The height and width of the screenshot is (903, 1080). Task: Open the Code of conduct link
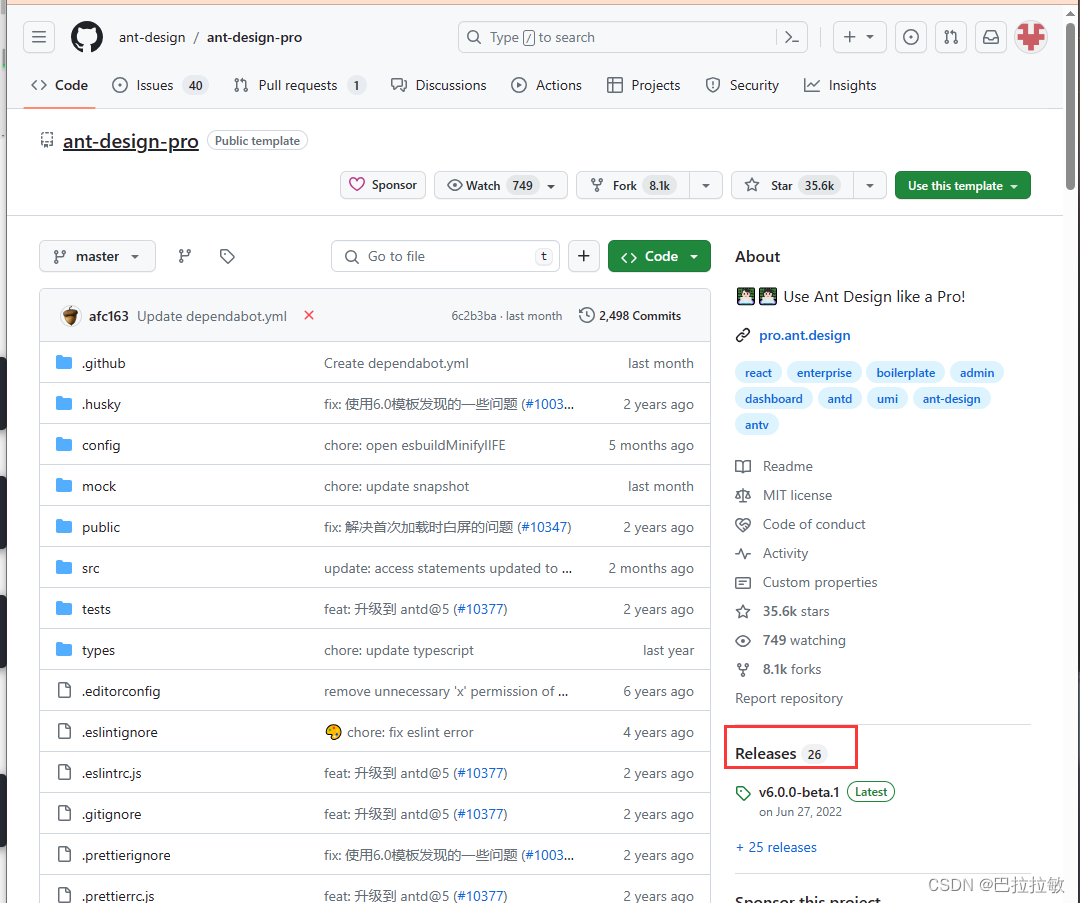tap(813, 524)
